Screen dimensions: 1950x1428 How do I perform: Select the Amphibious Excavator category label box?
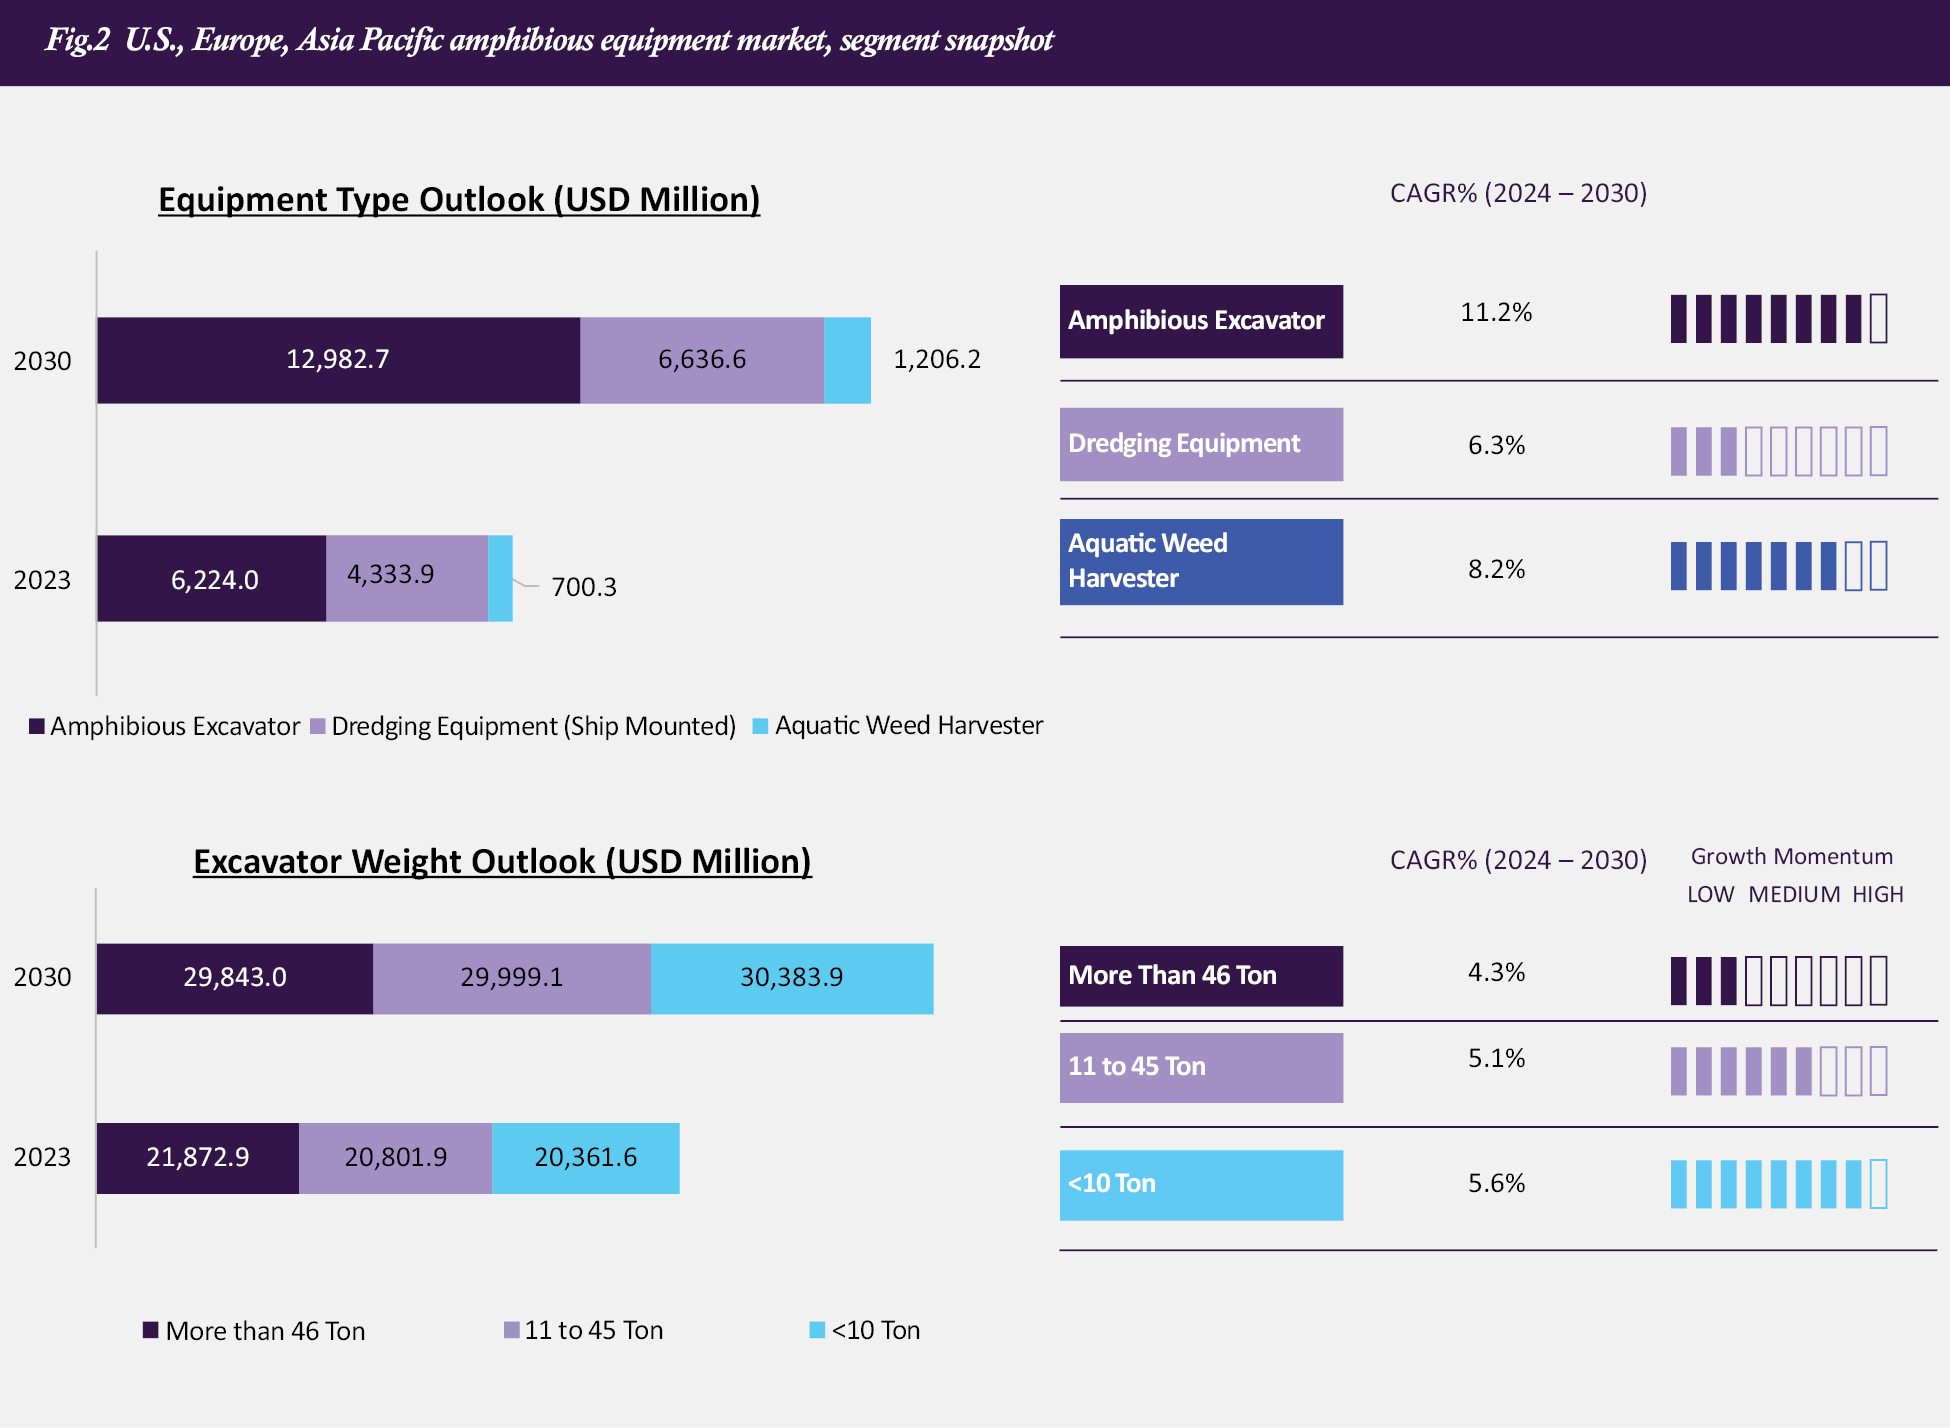point(1200,322)
